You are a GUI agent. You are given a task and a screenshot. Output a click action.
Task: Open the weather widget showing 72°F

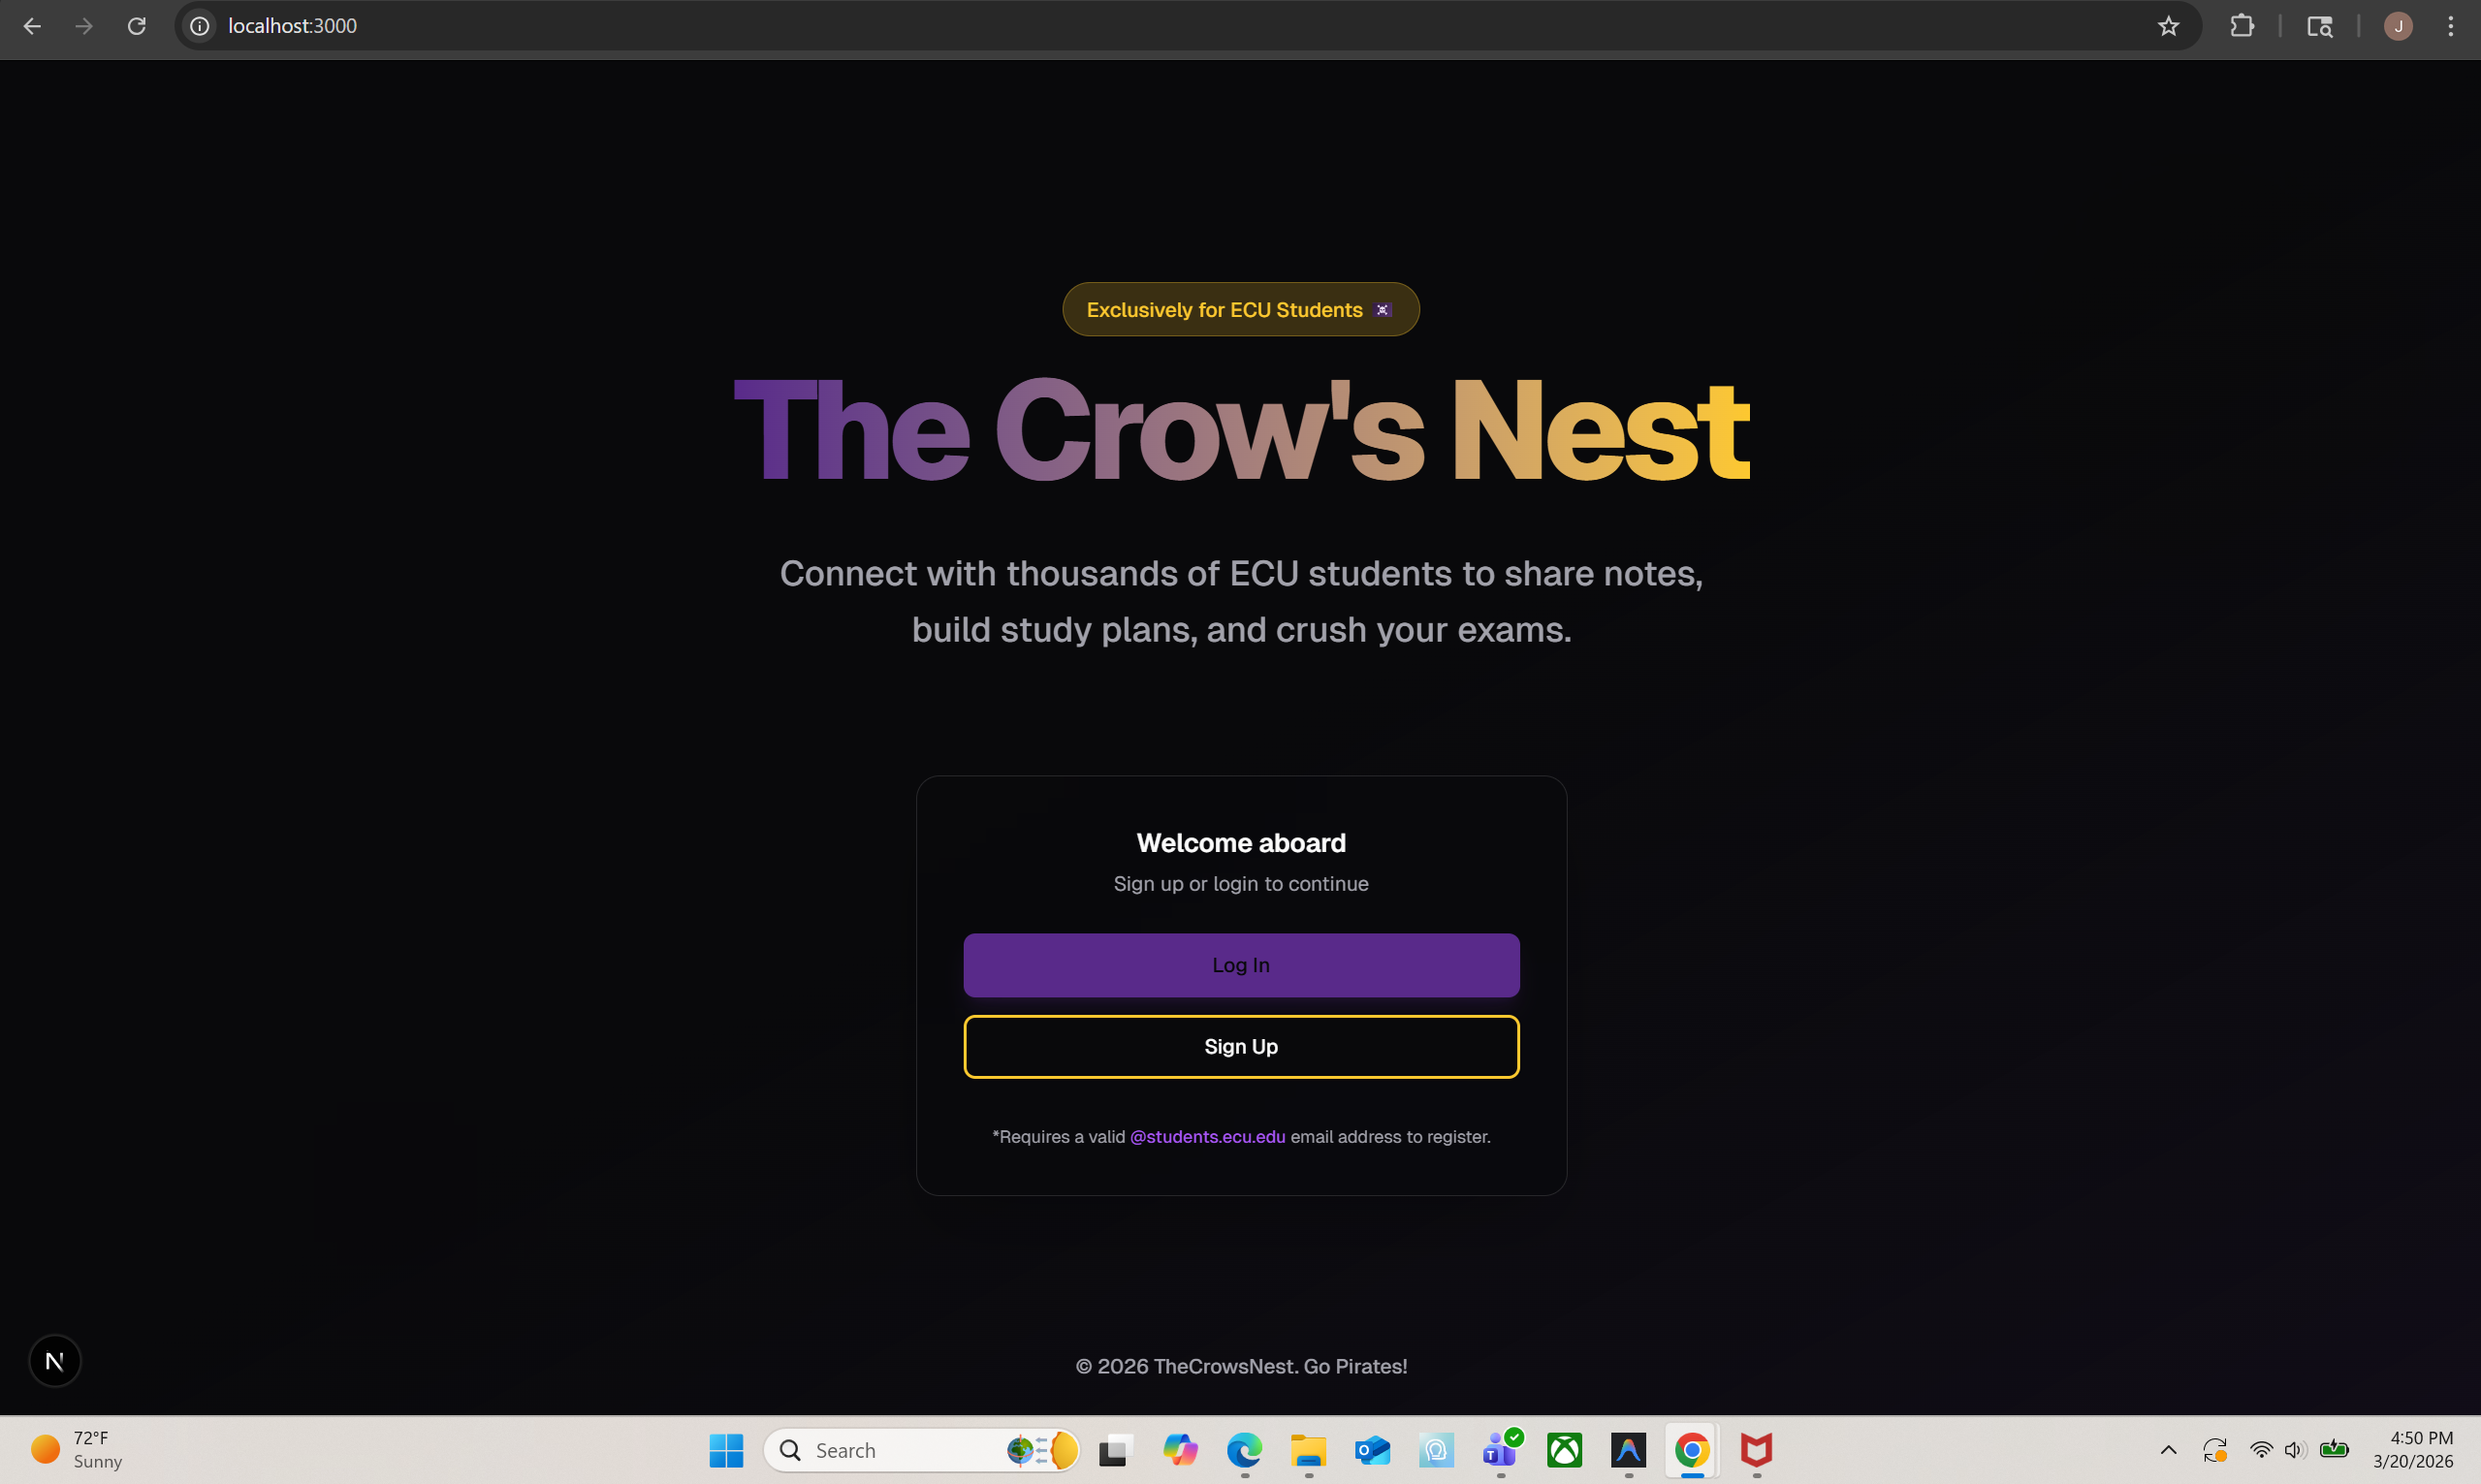pos(77,1450)
